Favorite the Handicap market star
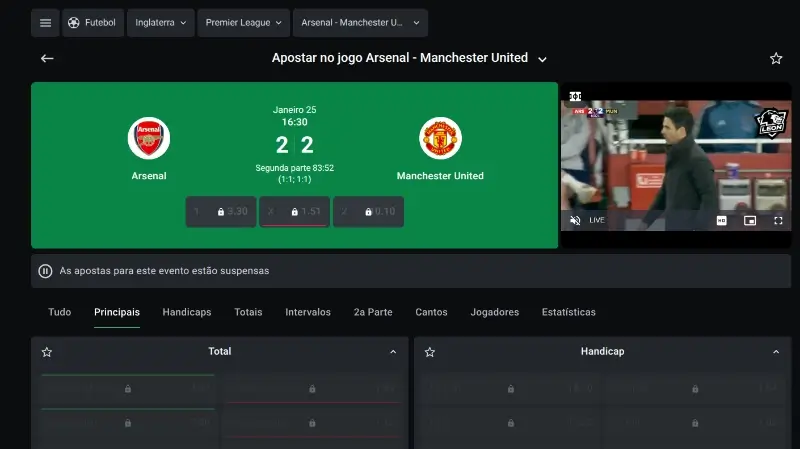 click(430, 352)
